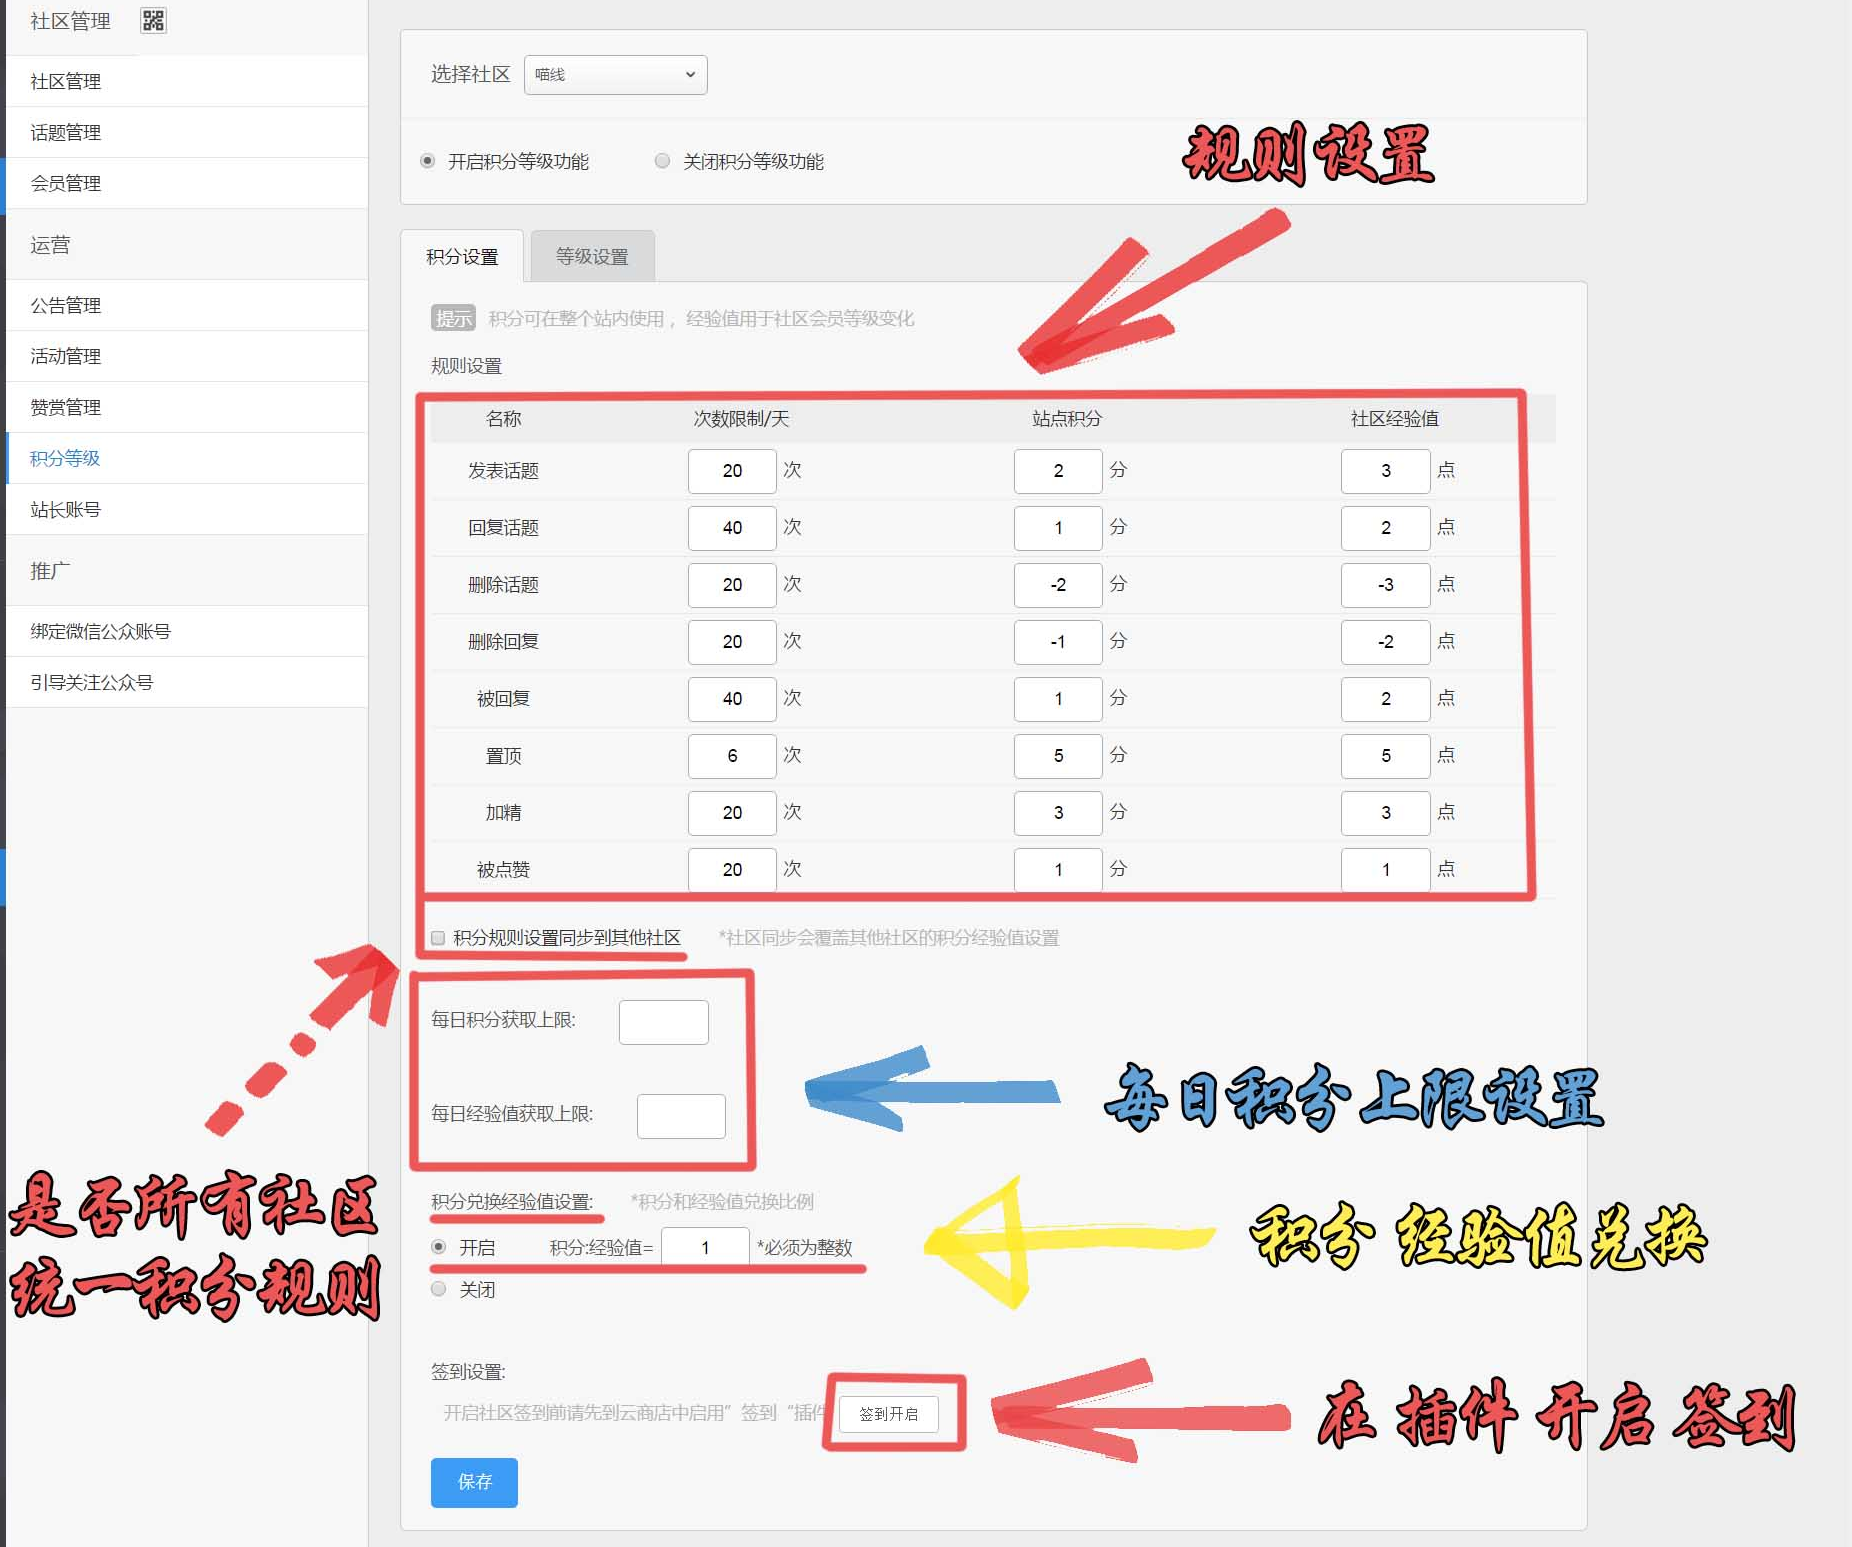This screenshot has height=1547, width=1852.
Task: Select 开启积分等级功能 radio button
Action: tap(428, 161)
